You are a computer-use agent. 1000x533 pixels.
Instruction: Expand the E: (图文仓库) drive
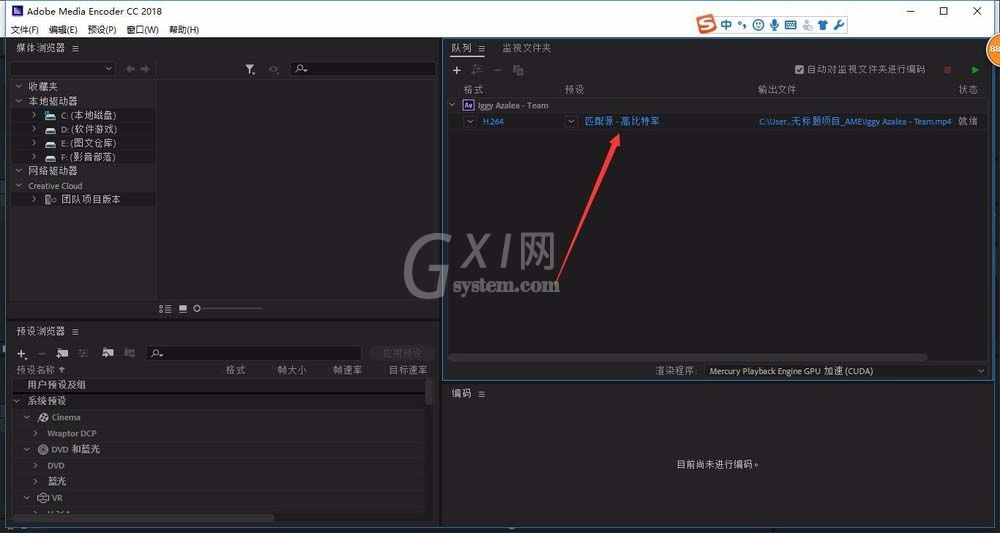(x=33, y=143)
